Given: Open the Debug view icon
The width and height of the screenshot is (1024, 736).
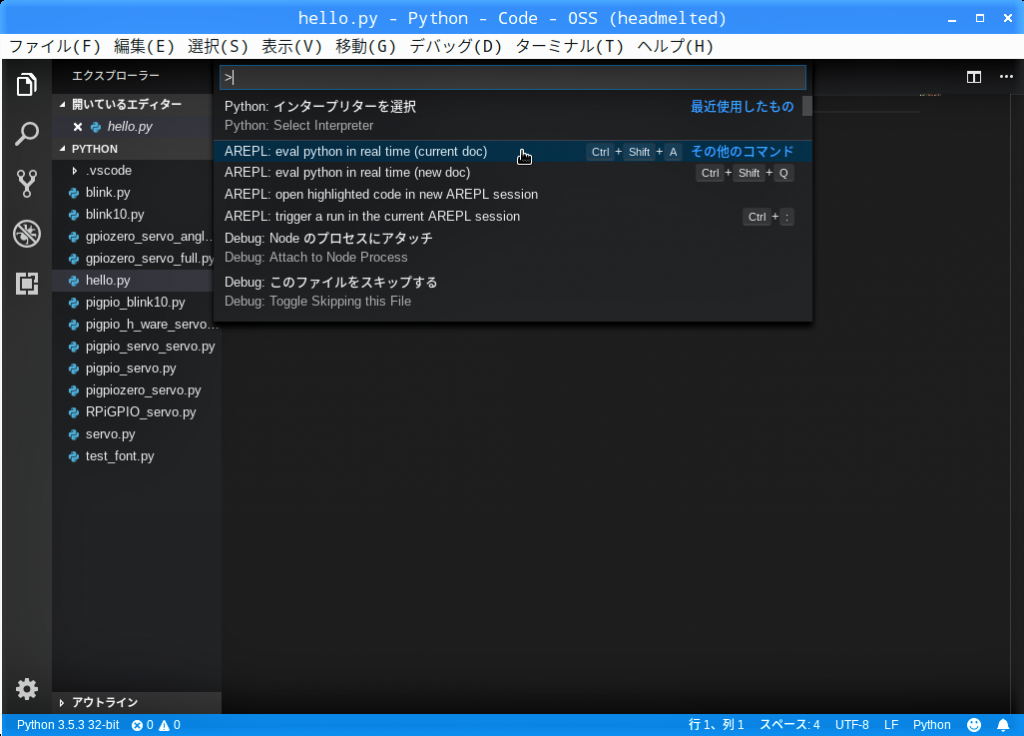Looking at the screenshot, I should tap(27, 234).
